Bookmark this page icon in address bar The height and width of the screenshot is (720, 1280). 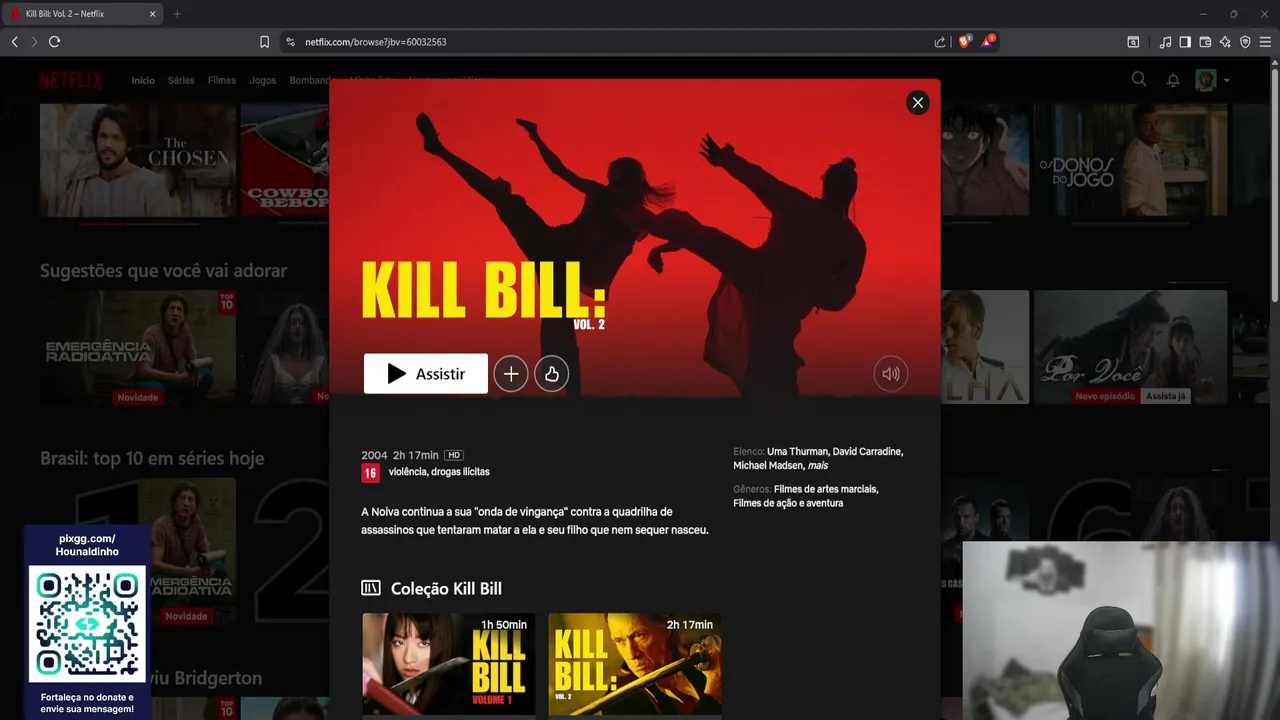[264, 42]
